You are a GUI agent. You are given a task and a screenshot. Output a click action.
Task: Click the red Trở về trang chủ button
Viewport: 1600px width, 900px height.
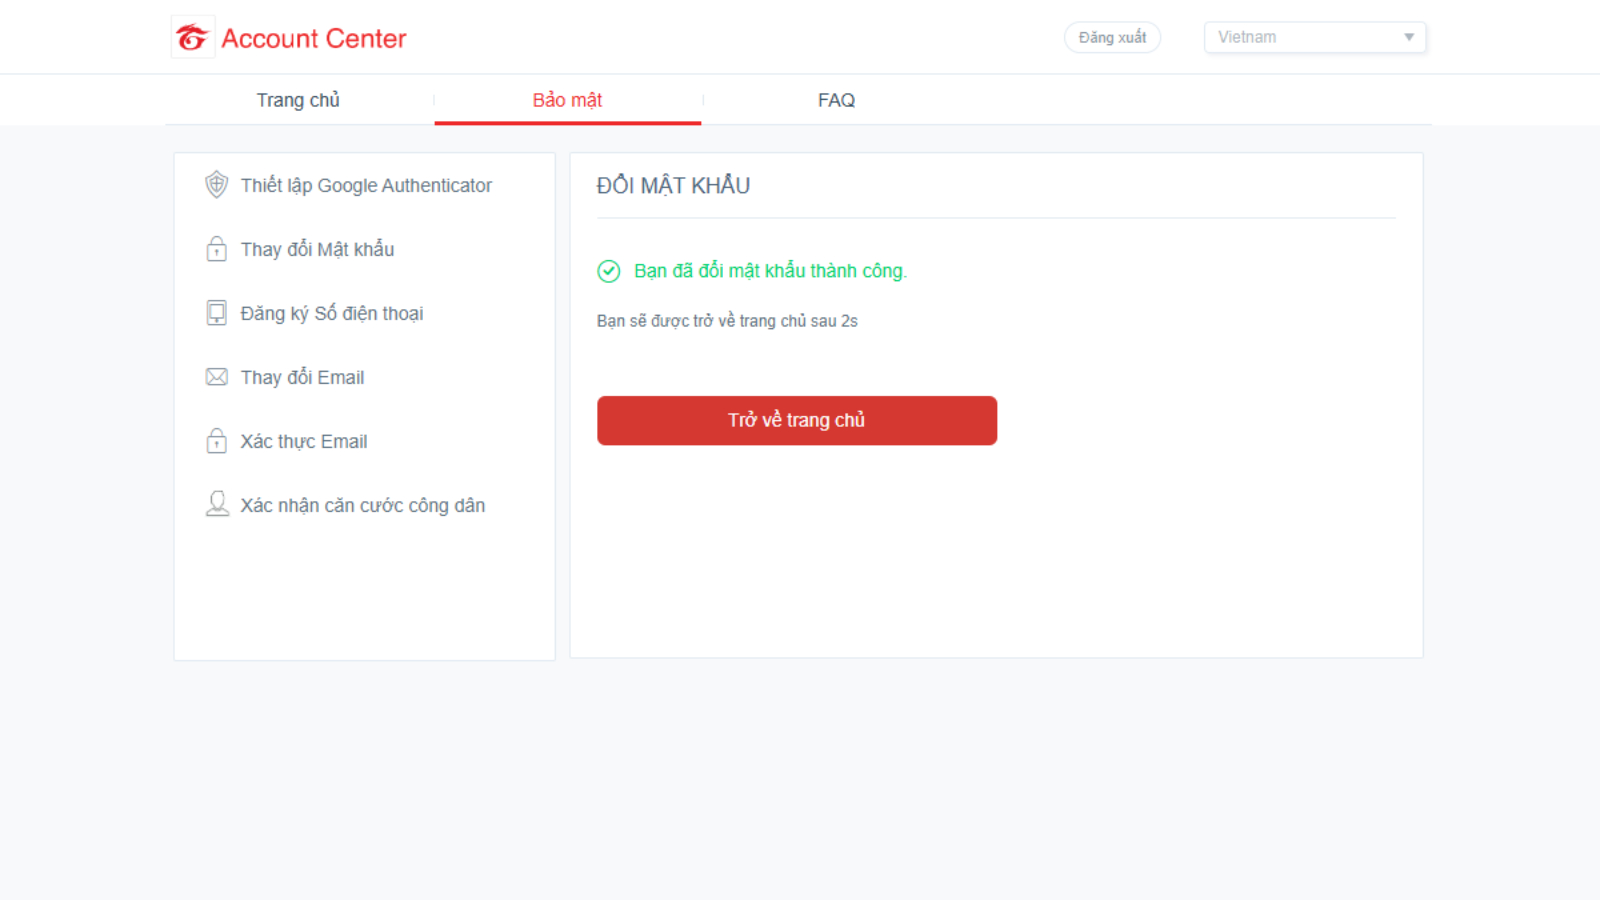point(797,420)
